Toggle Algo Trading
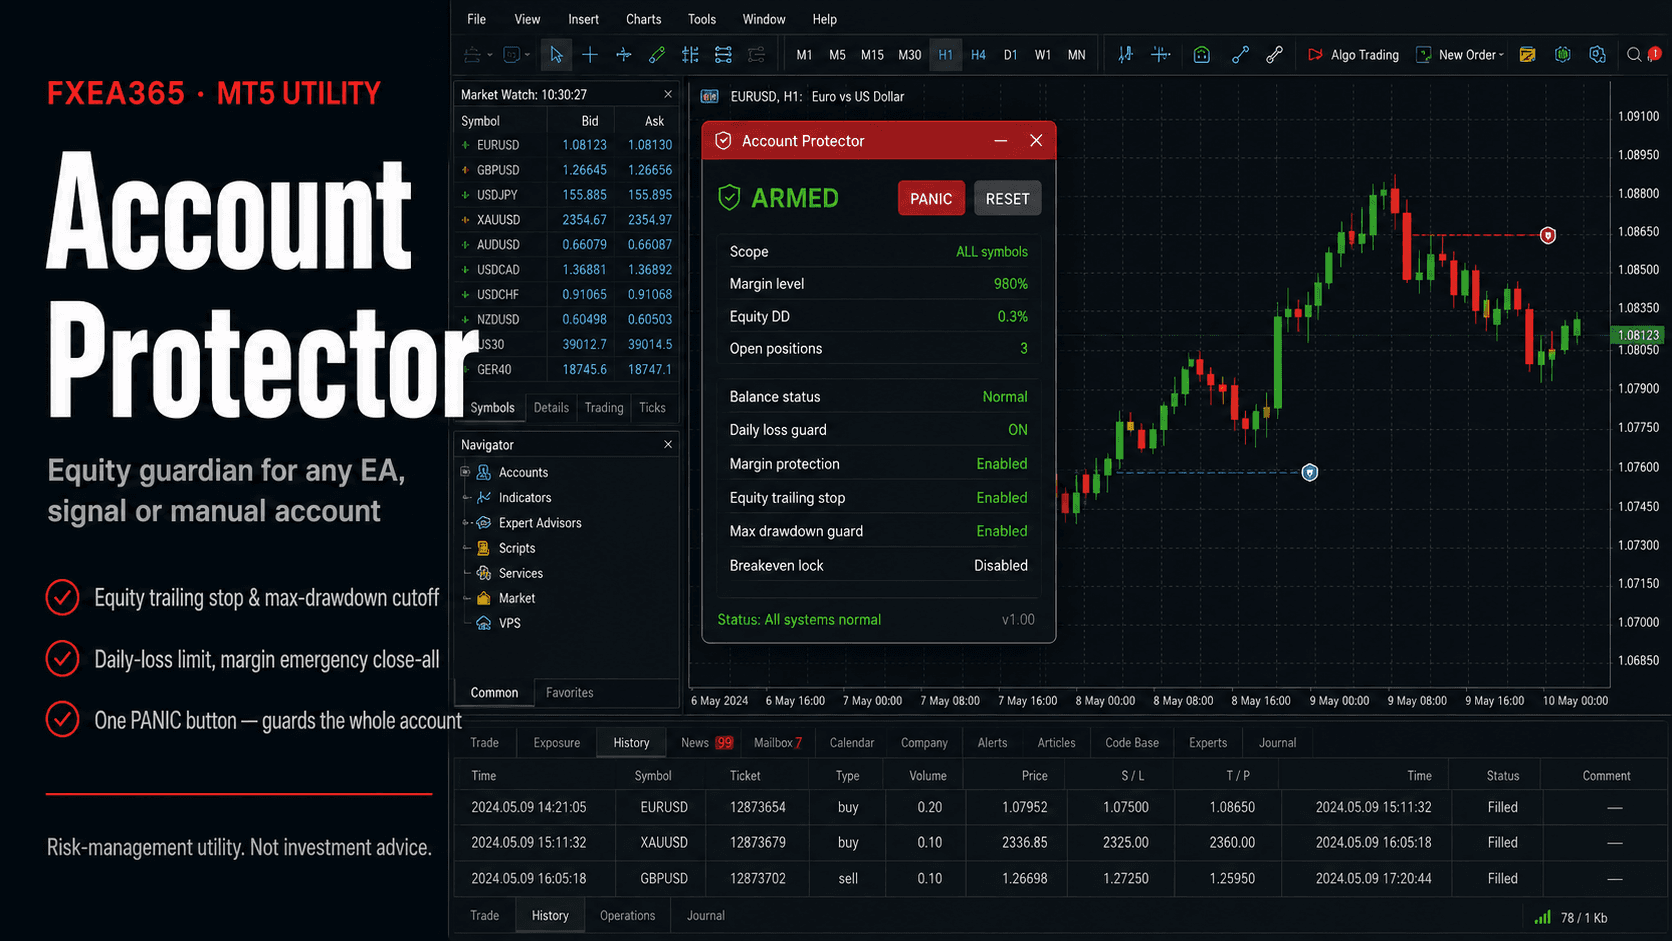This screenshot has width=1672, height=941. coord(1353,55)
